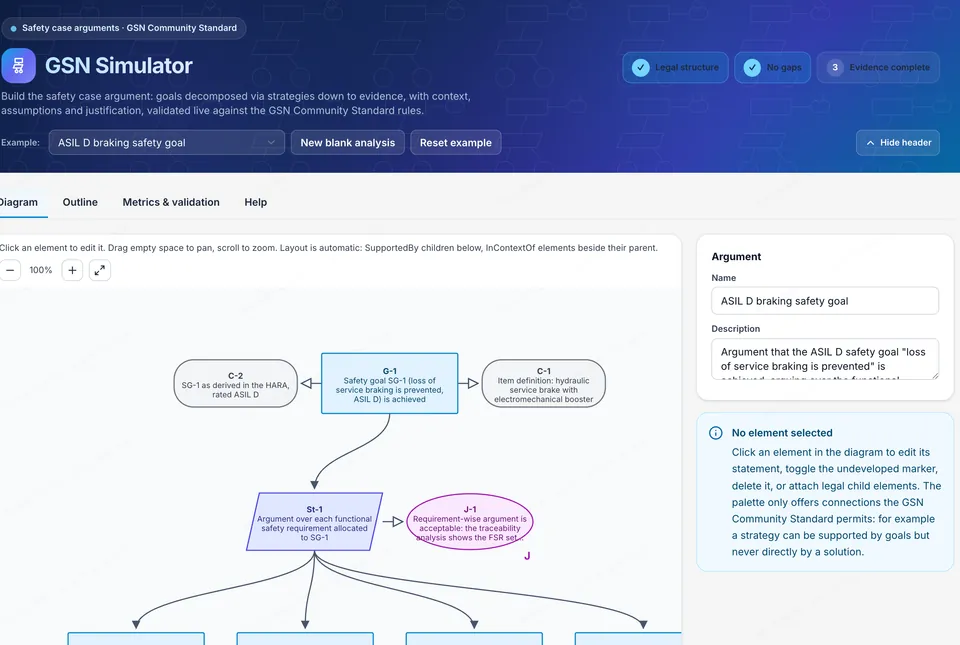Click the No gaps checkmark icon
960x645 pixels.
[x=752, y=67]
